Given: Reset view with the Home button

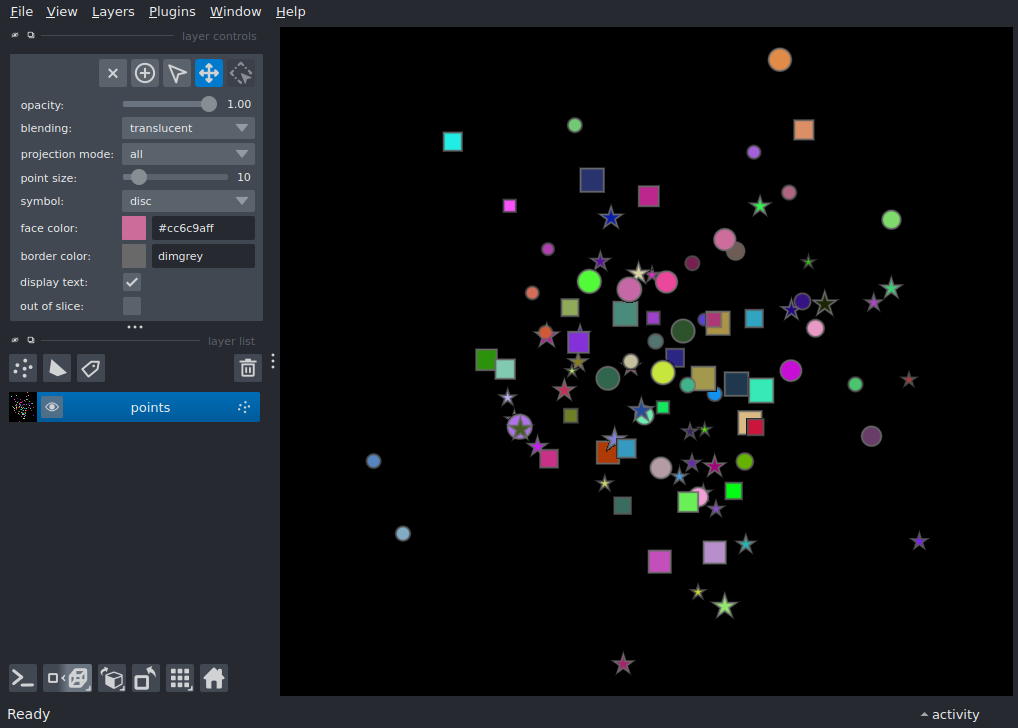Looking at the screenshot, I should click(x=214, y=678).
